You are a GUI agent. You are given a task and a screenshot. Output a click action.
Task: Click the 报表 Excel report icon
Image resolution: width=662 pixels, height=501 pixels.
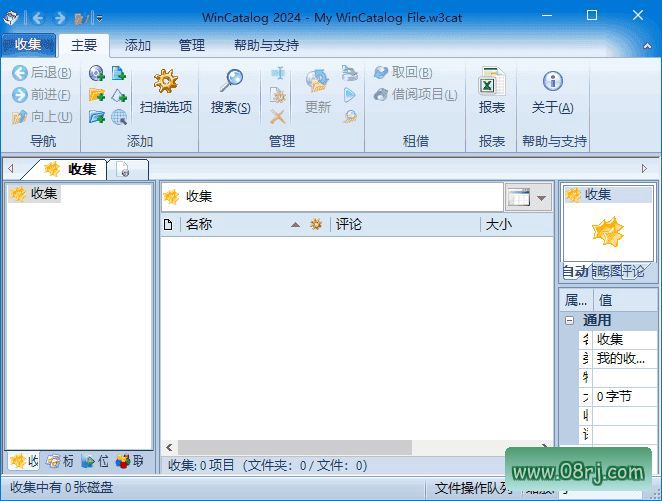[x=491, y=91]
